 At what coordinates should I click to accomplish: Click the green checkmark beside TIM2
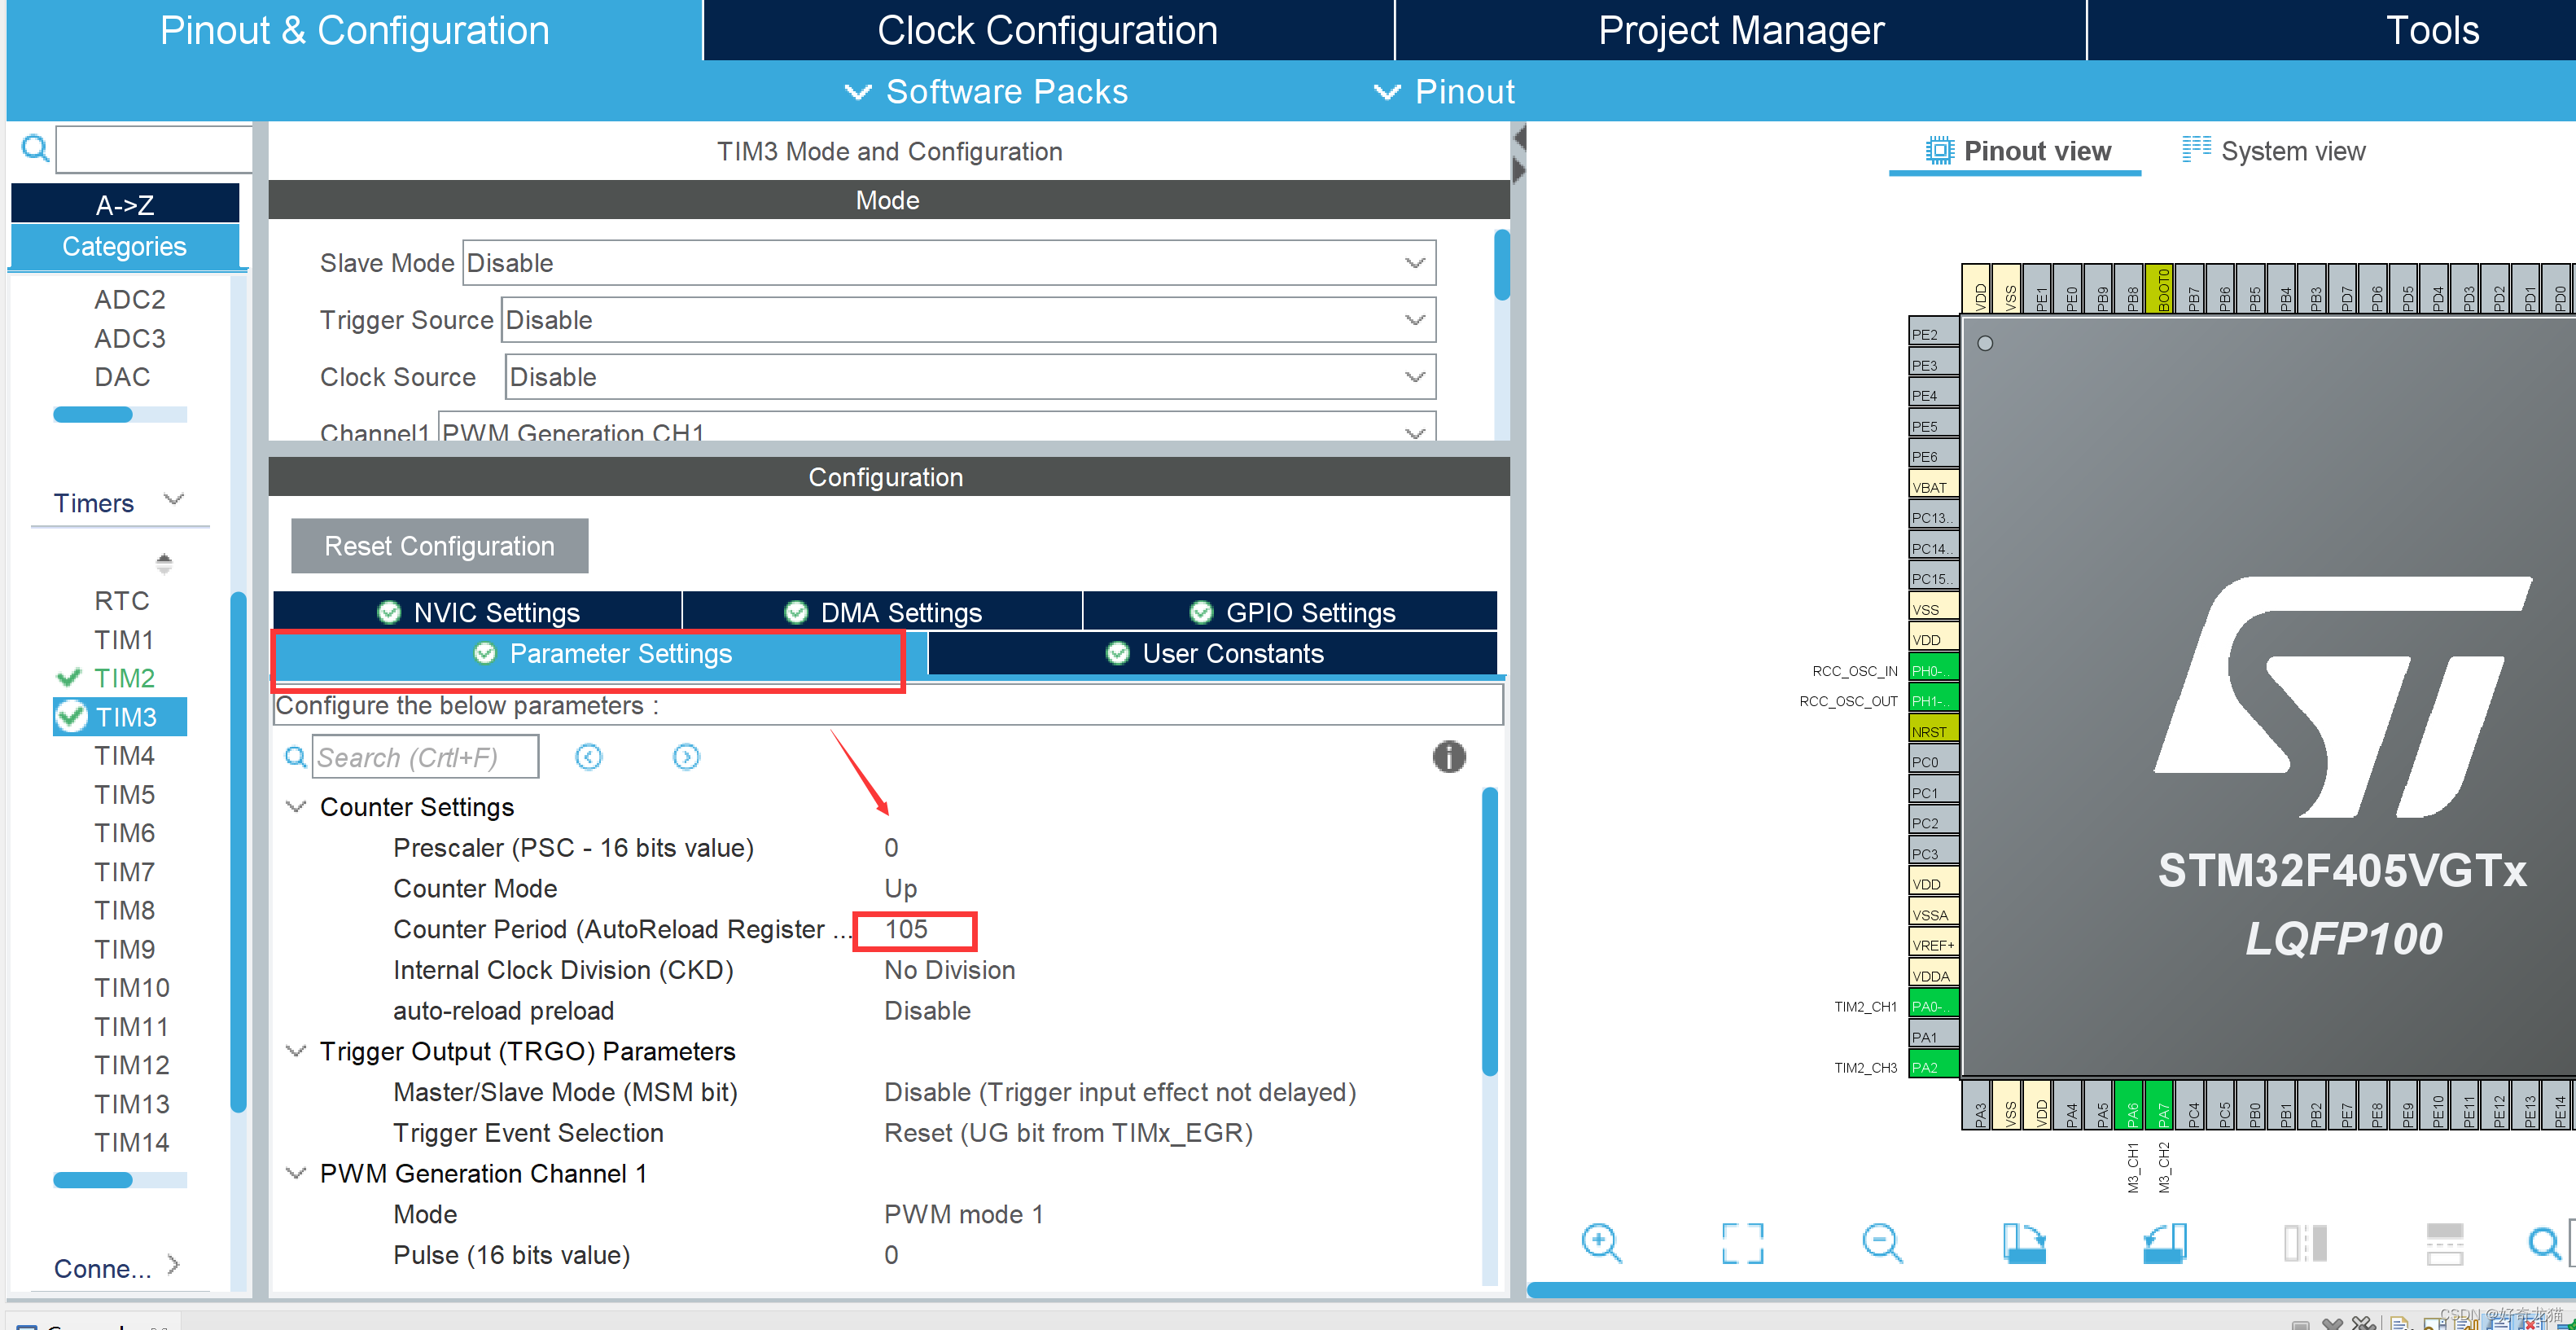point(69,677)
